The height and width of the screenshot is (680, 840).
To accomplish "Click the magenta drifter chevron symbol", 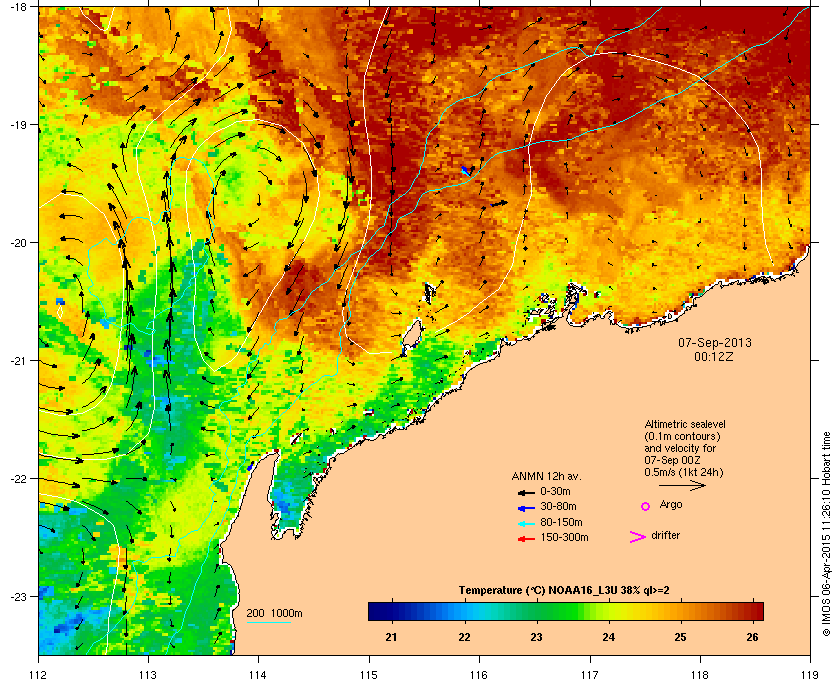I will pos(638,537).
